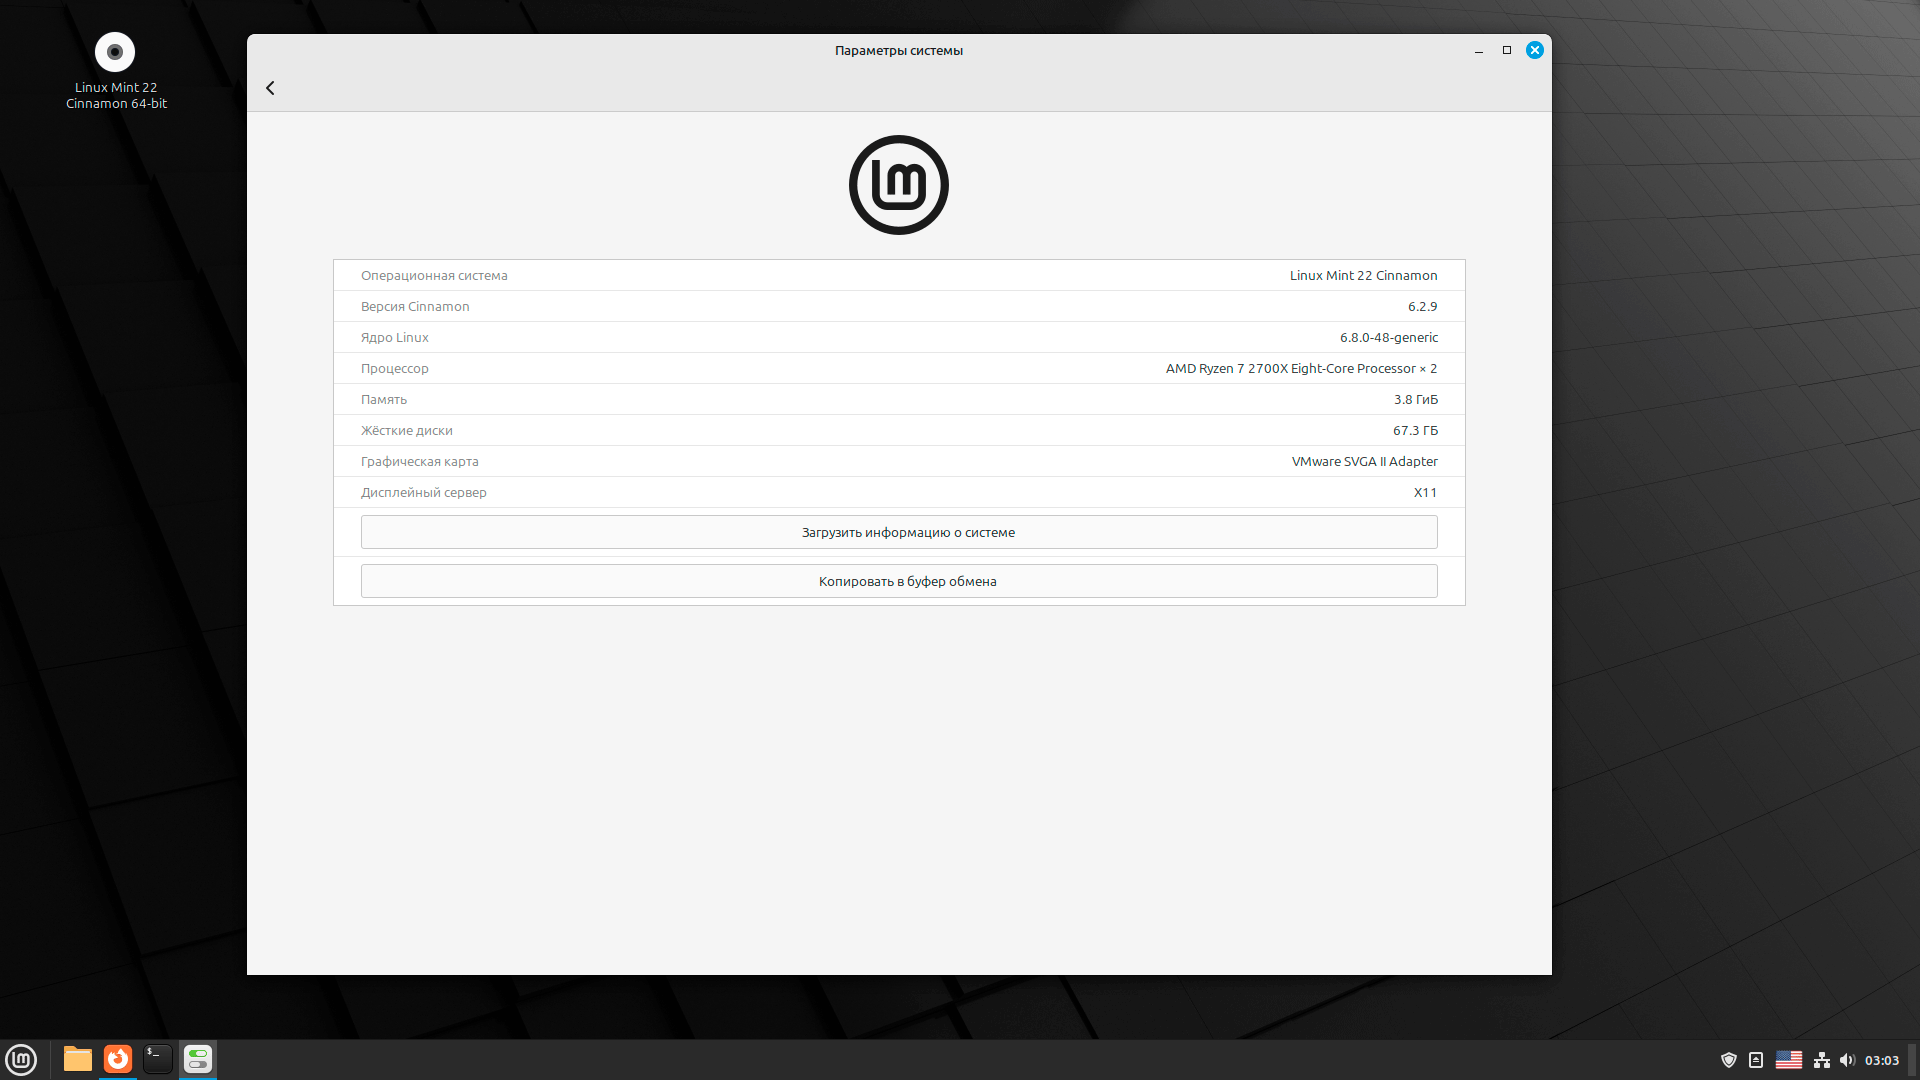Select the Операционная система row
1920x1080 pixels.
[899, 275]
